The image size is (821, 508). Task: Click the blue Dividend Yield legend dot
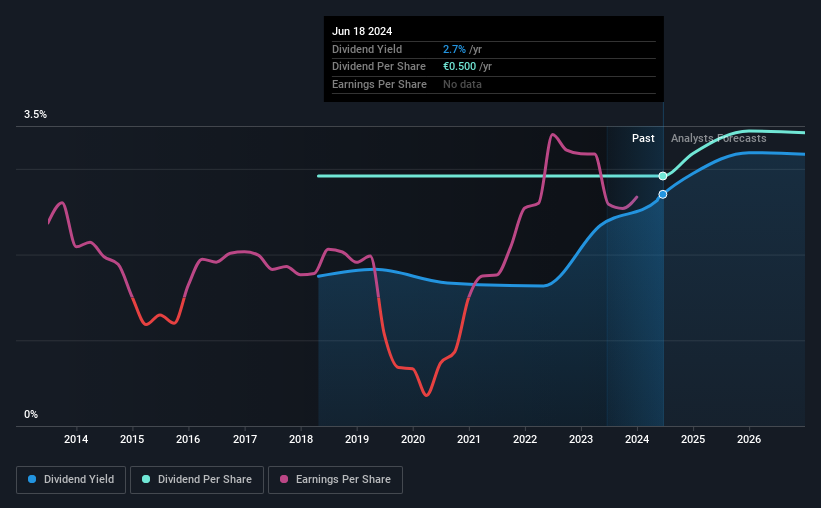32,479
